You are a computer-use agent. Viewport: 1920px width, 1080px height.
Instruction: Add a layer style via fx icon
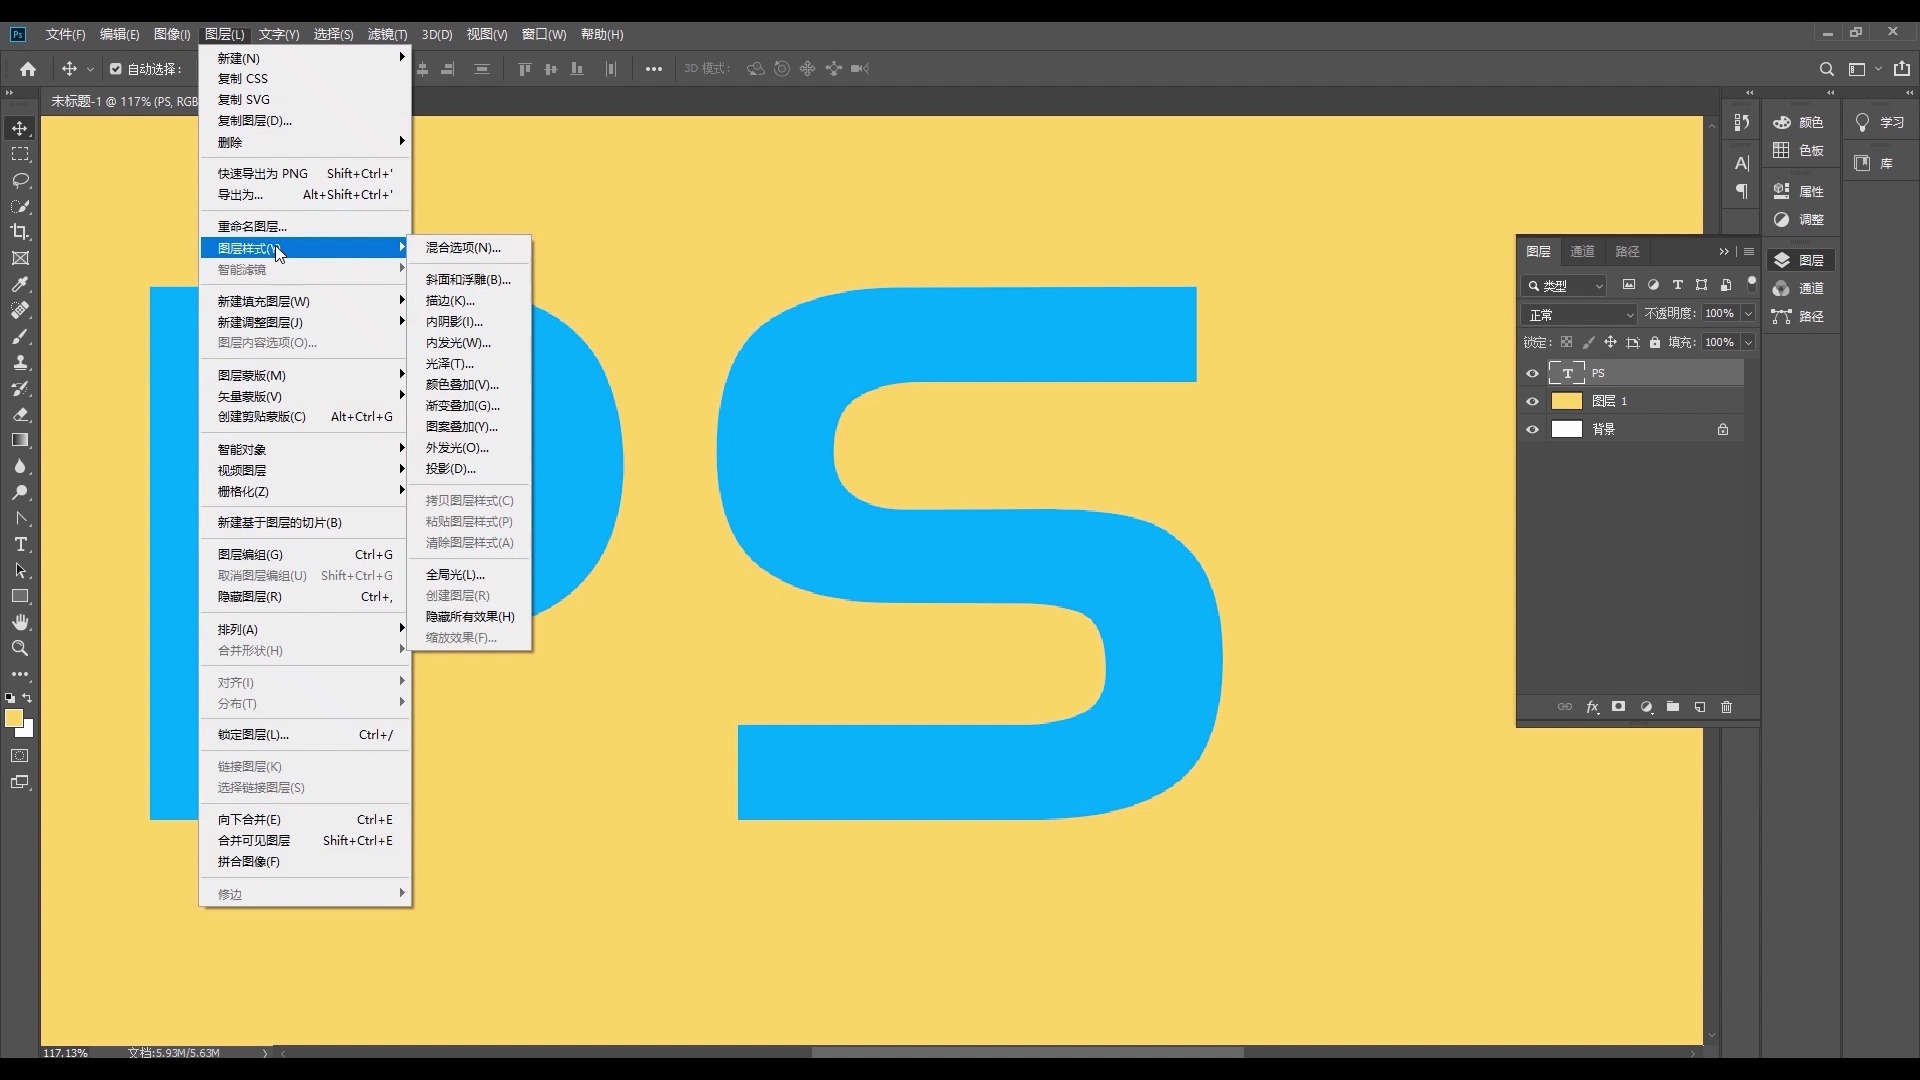pos(1592,707)
